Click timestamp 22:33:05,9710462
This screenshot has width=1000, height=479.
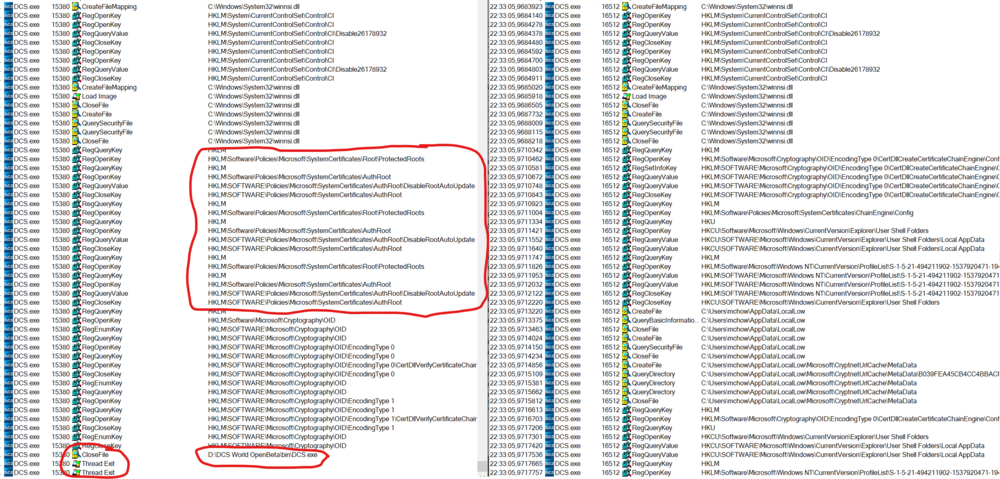pyautogui.click(x=517, y=159)
